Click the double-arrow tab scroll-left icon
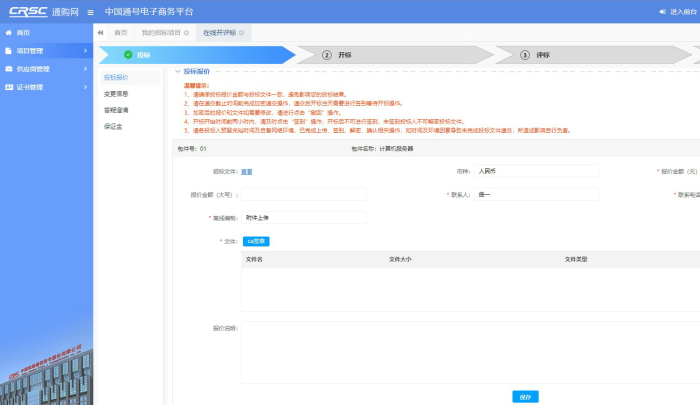Screen dimensions: 700x405 coord(101,33)
